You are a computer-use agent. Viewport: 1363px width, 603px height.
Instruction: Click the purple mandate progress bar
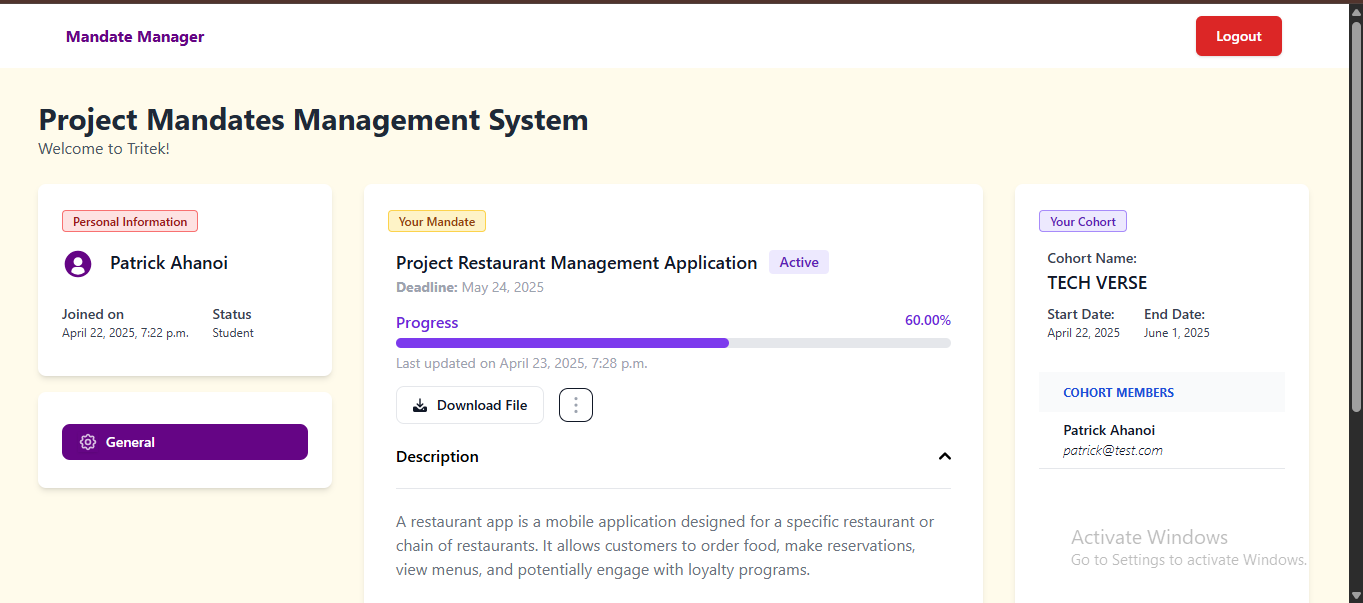click(x=562, y=343)
